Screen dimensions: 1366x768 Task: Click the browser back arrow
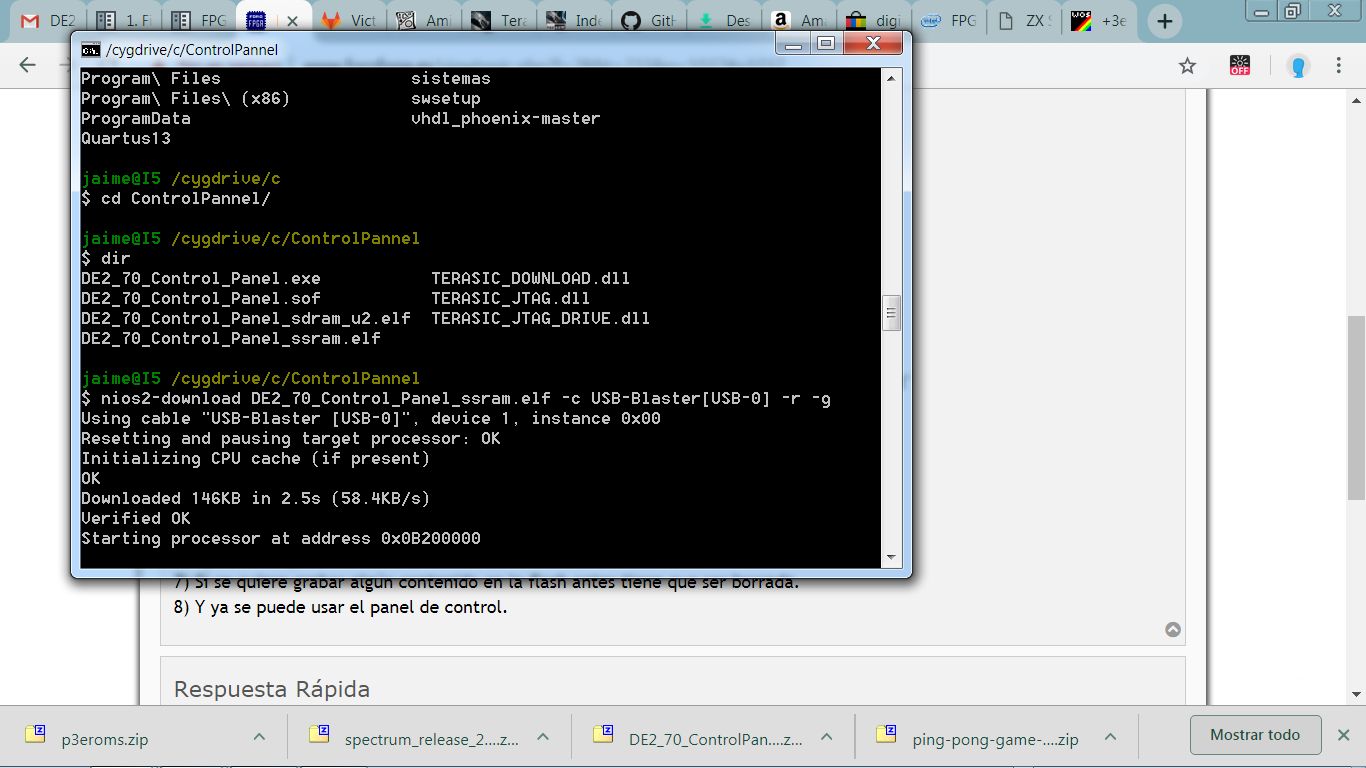click(27, 66)
